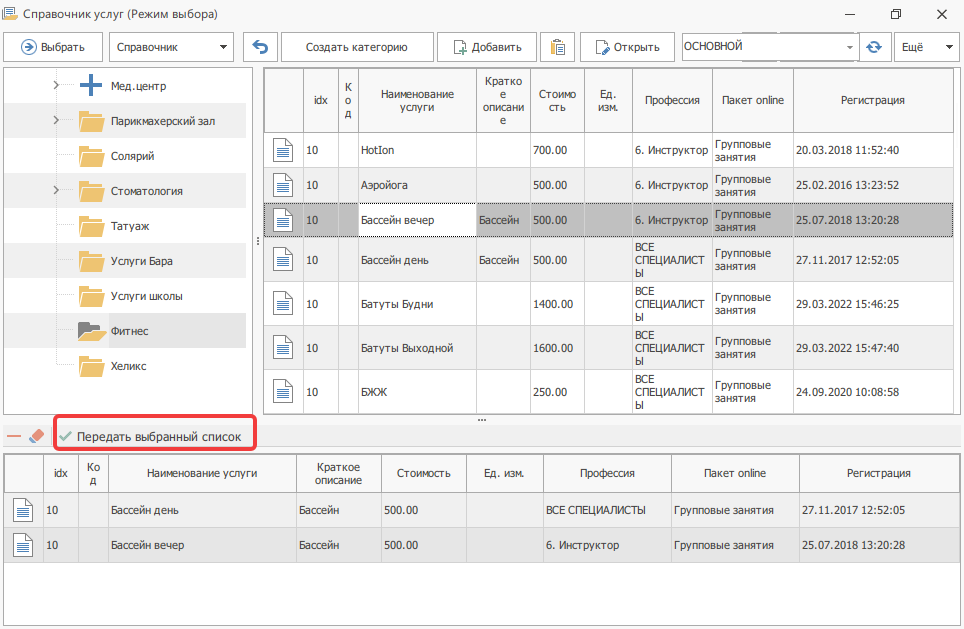964x629 pixels.
Task: Open the ОСНОВНОЙ combo box arrow
Action: (849, 47)
